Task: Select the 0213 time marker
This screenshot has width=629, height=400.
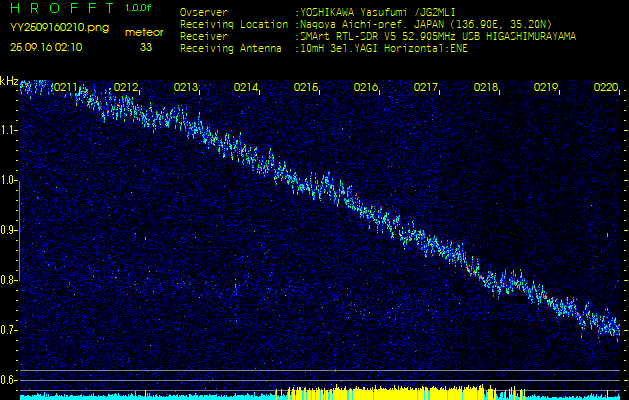Action: coord(186,88)
